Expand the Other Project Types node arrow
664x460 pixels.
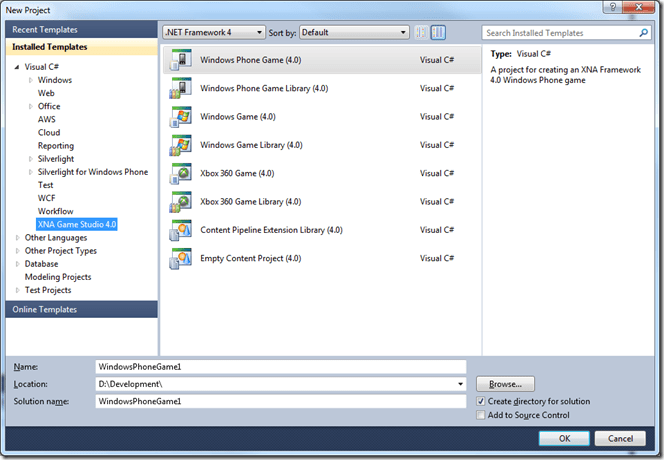(x=17, y=251)
